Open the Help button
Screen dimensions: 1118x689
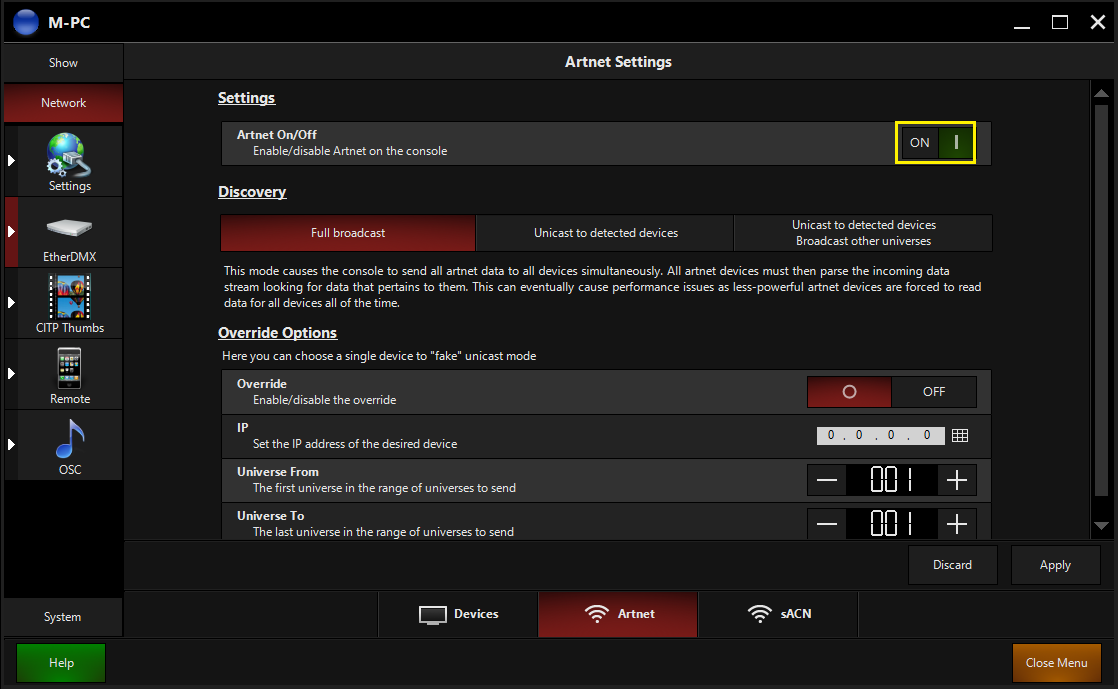(x=61, y=663)
